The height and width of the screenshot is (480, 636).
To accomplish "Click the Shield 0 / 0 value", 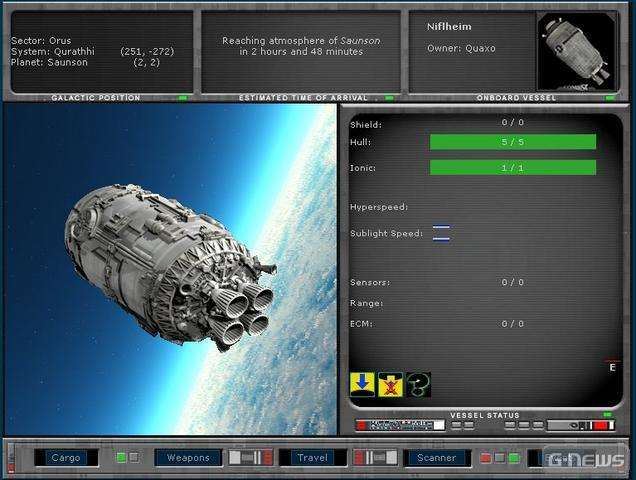I will coord(513,122).
